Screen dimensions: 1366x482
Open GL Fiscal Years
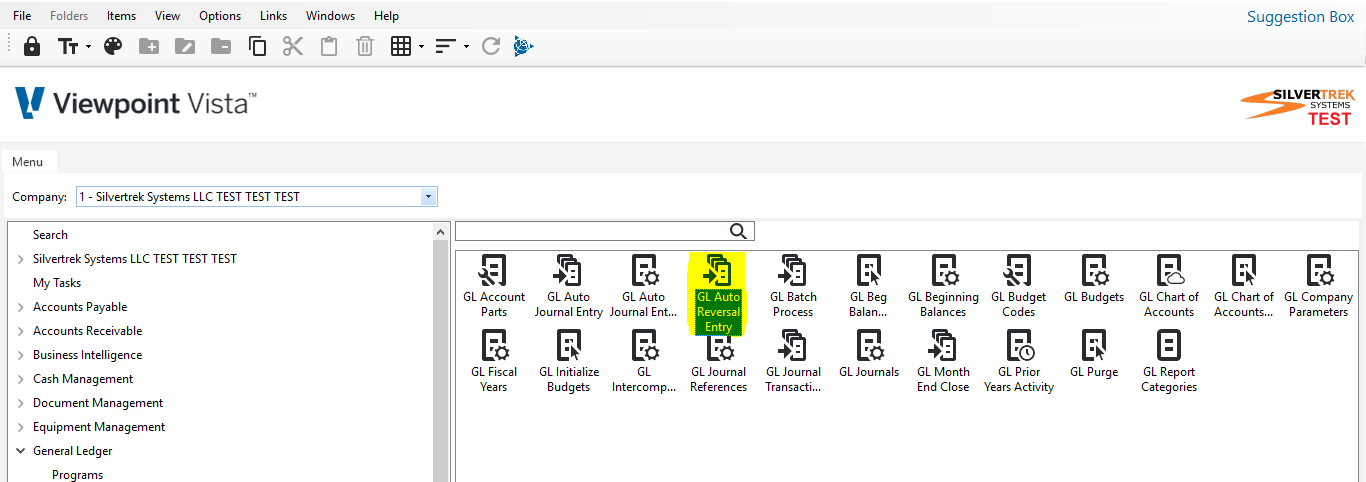coord(494,361)
